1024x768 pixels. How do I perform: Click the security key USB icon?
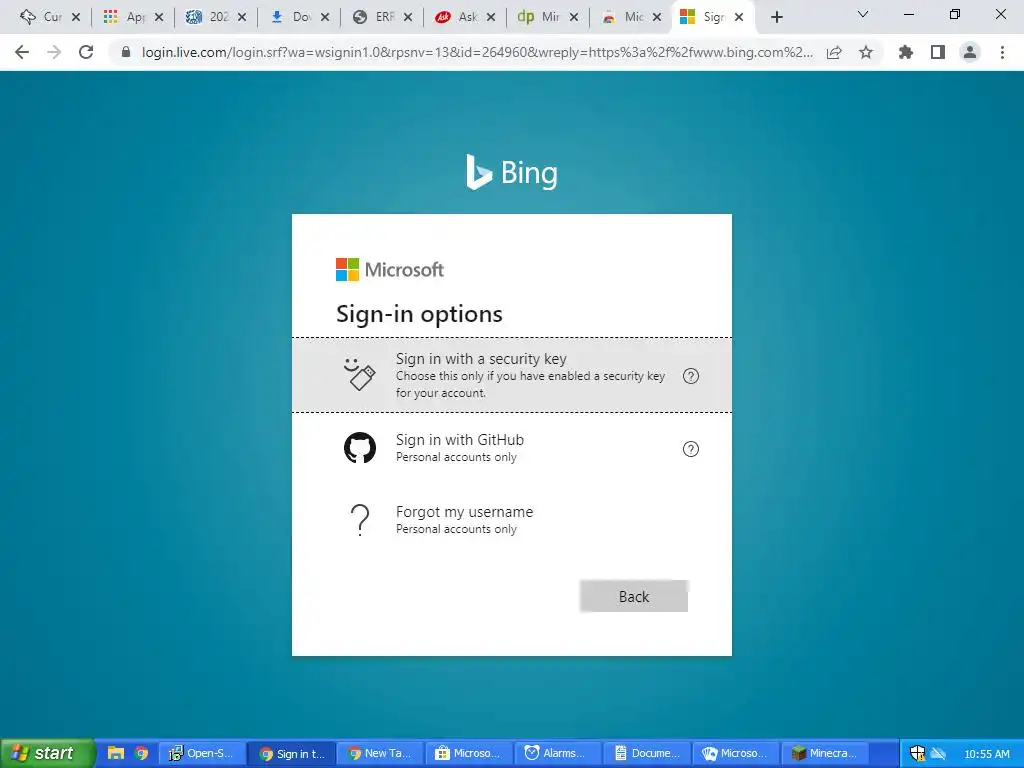359,374
